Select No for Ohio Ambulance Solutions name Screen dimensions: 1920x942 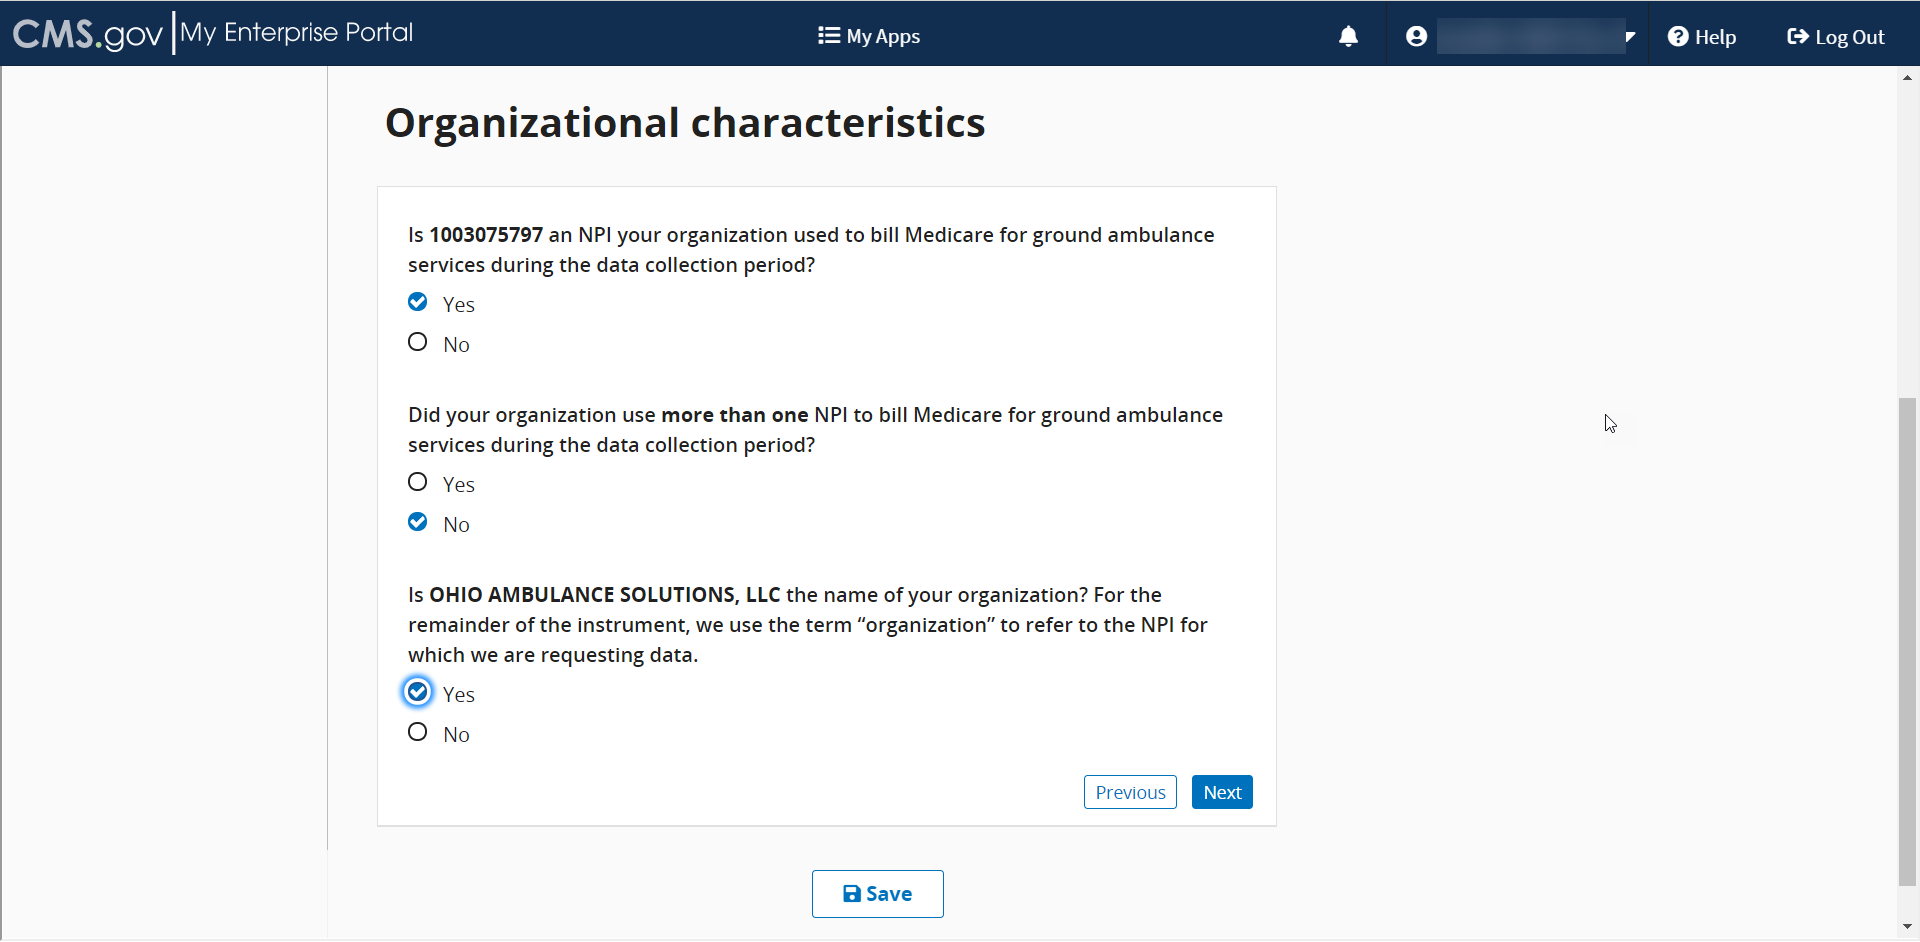418,733
